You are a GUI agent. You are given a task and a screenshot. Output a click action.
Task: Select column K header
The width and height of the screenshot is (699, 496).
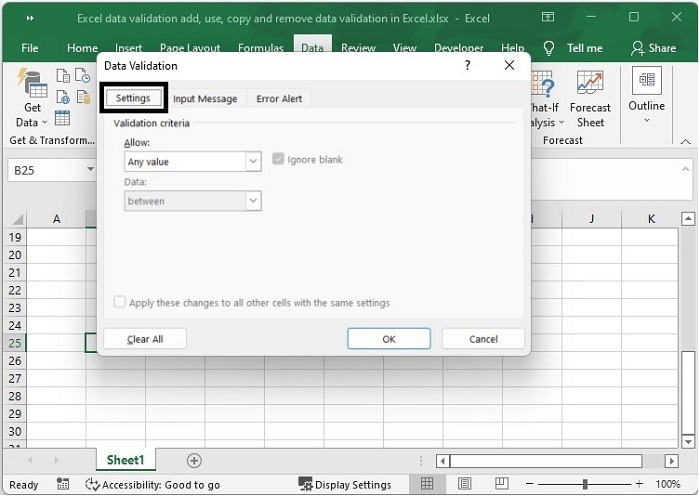651,219
